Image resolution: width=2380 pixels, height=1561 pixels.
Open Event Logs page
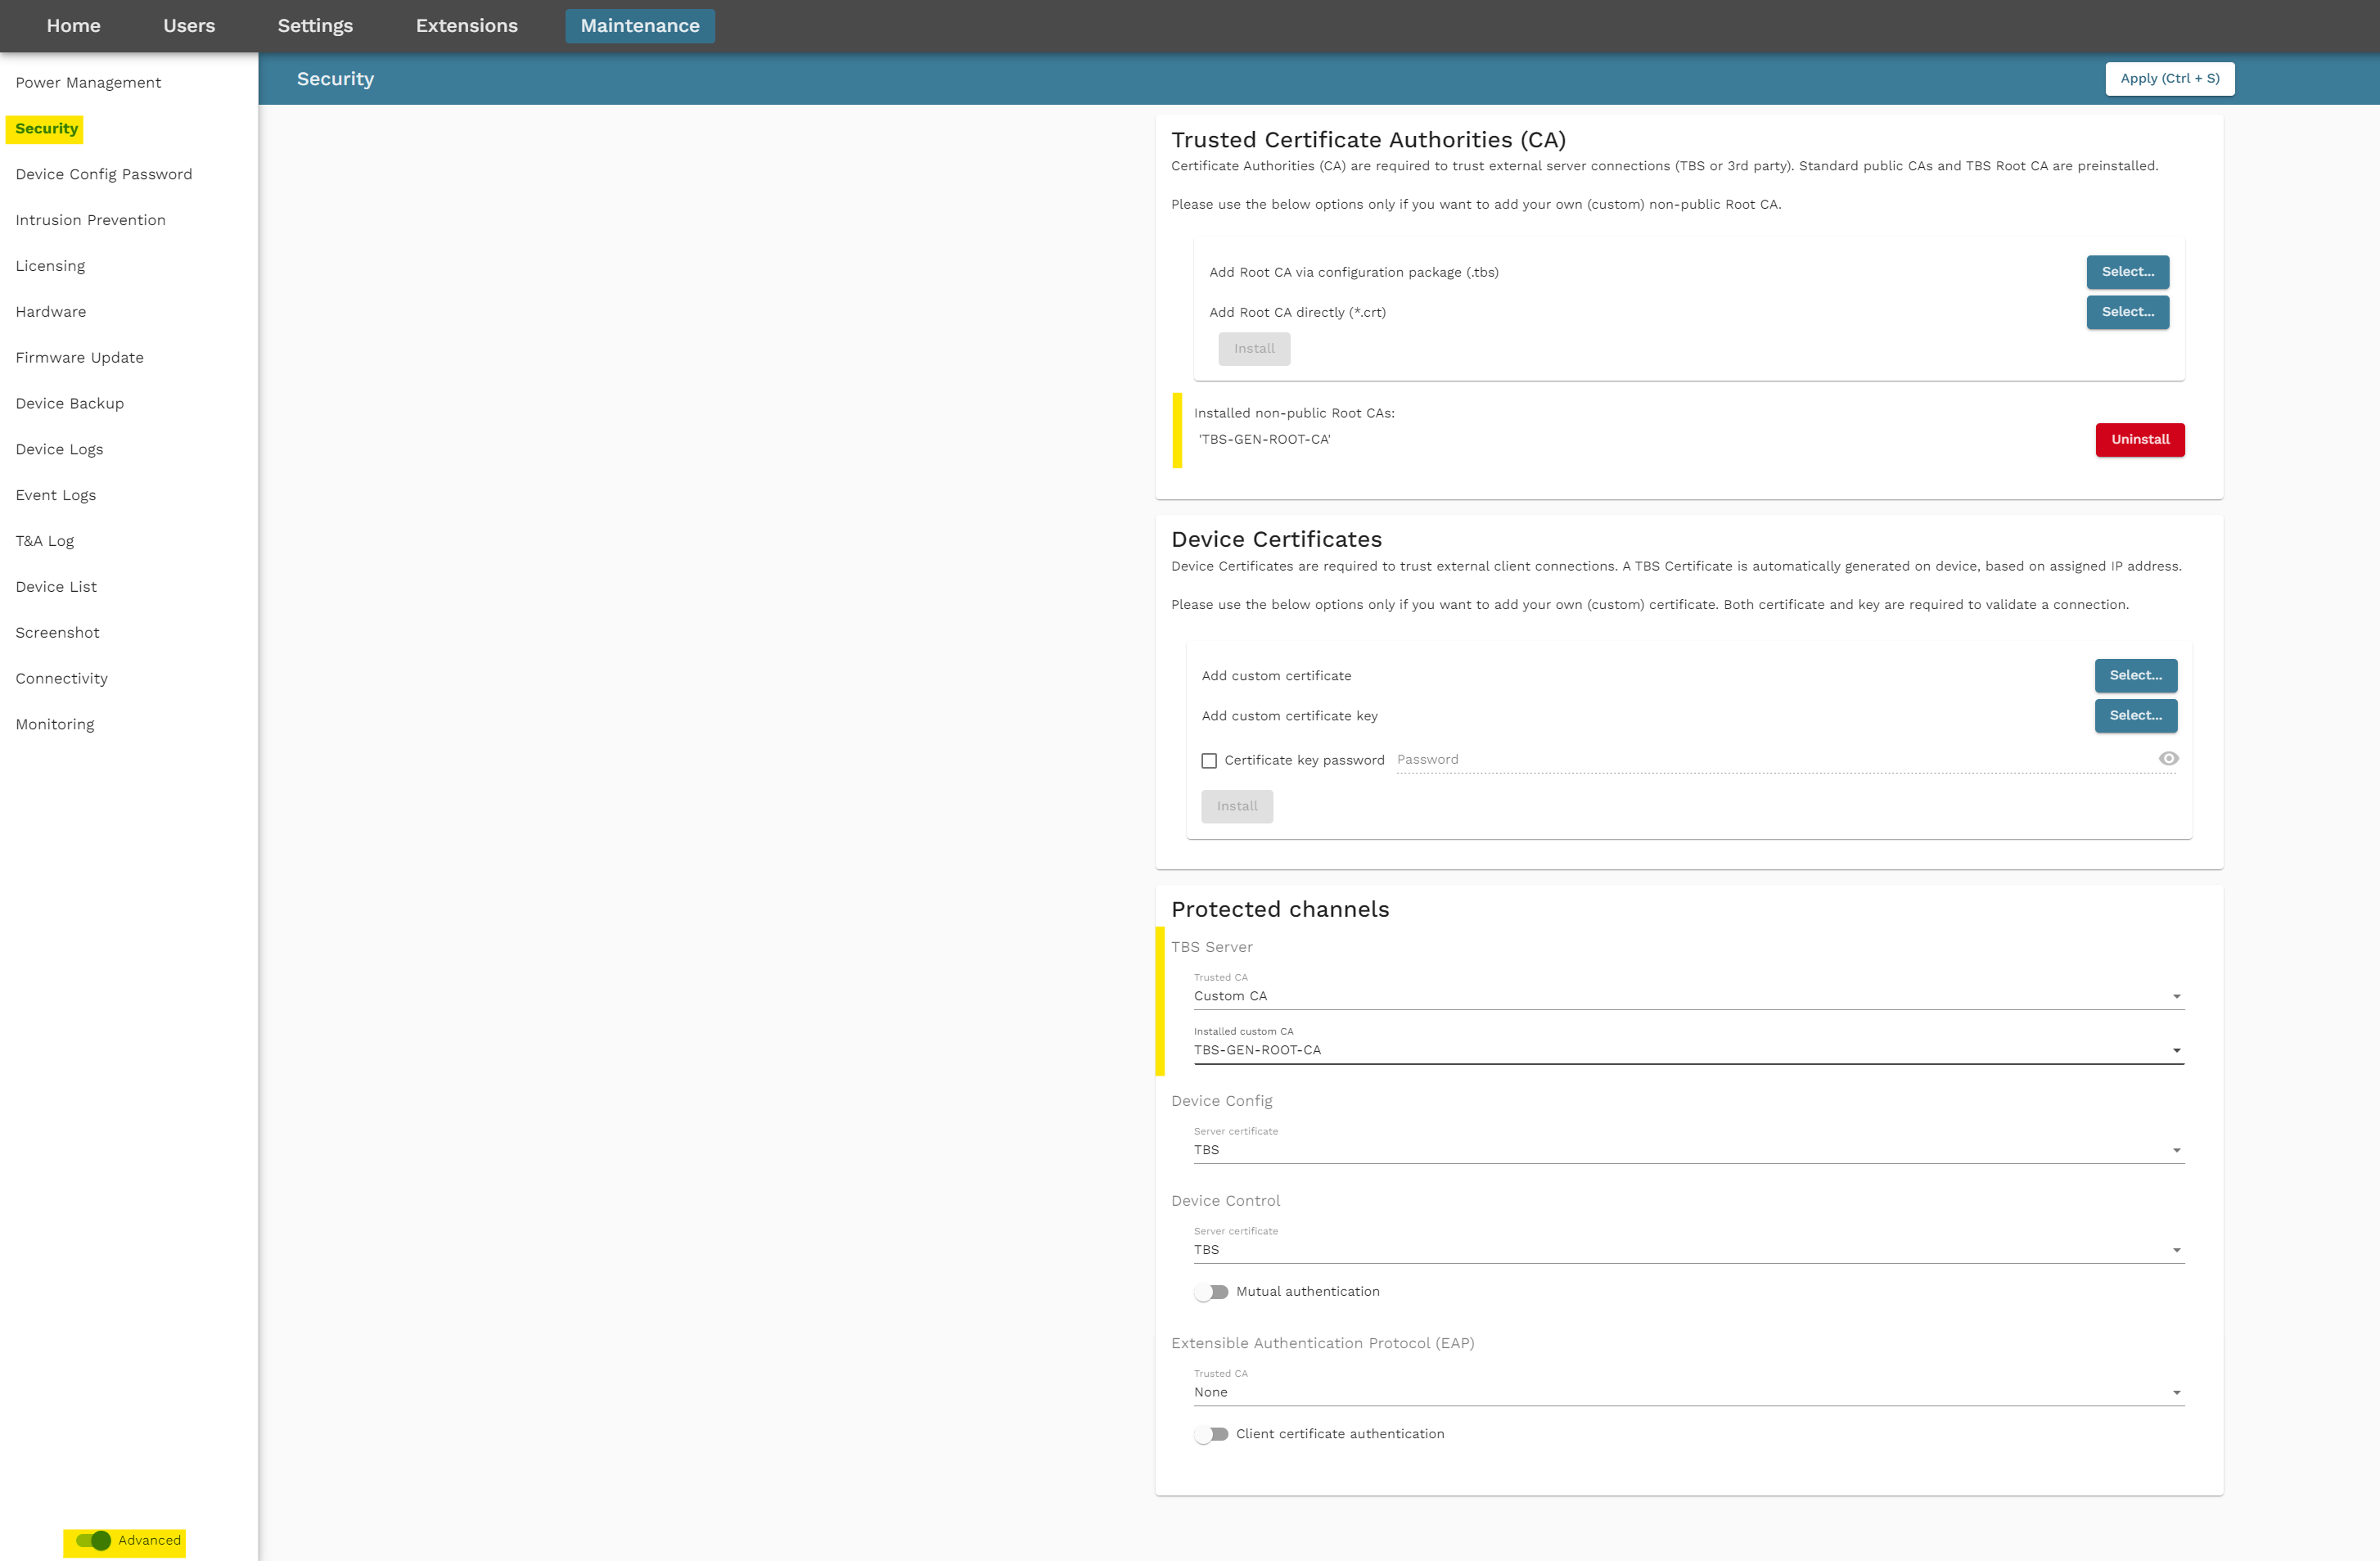click(56, 495)
